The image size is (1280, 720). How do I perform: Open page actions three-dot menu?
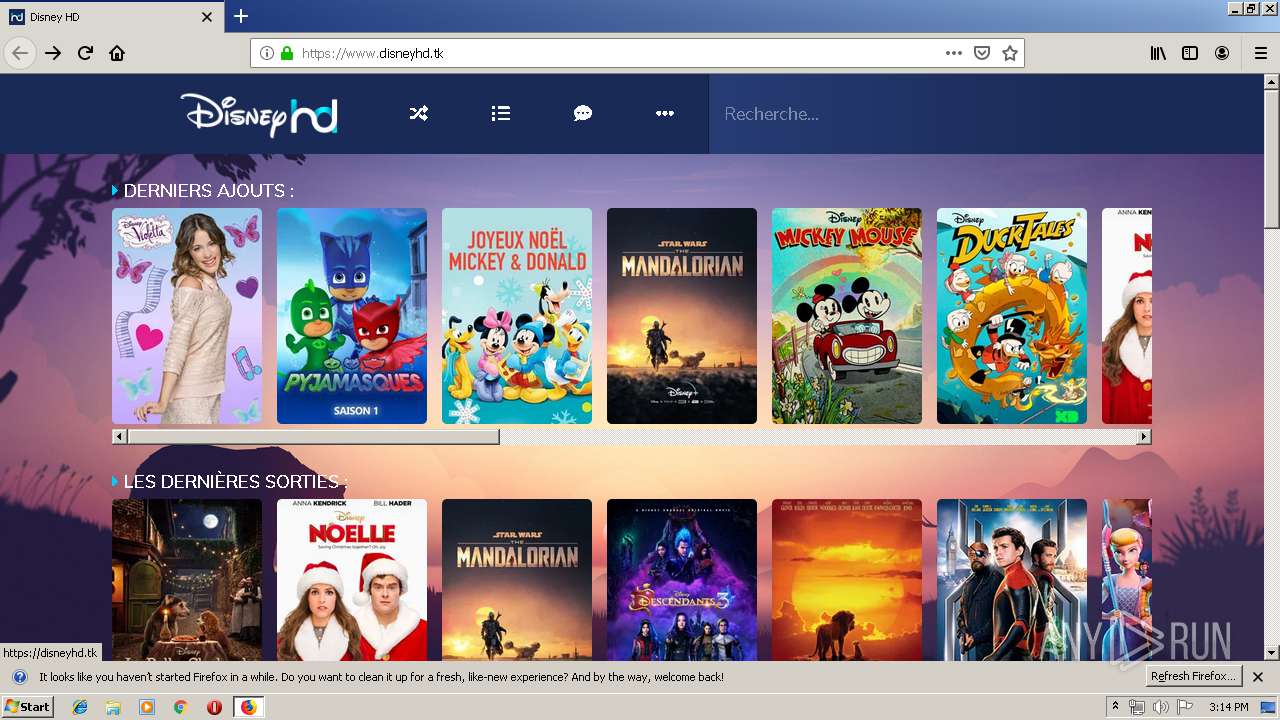tap(954, 53)
